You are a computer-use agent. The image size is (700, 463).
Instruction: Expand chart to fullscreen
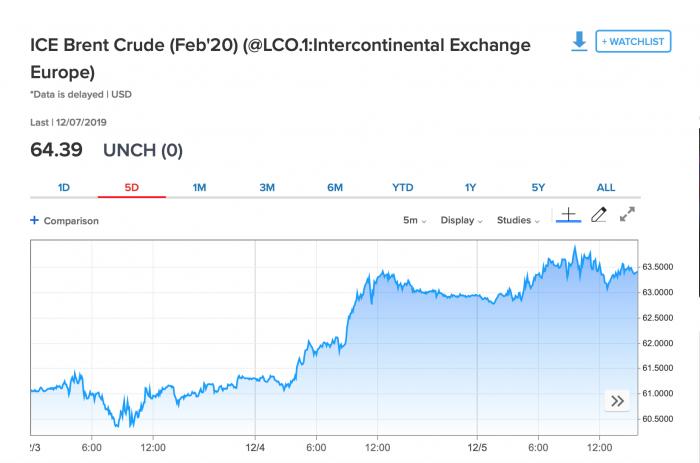(x=627, y=214)
